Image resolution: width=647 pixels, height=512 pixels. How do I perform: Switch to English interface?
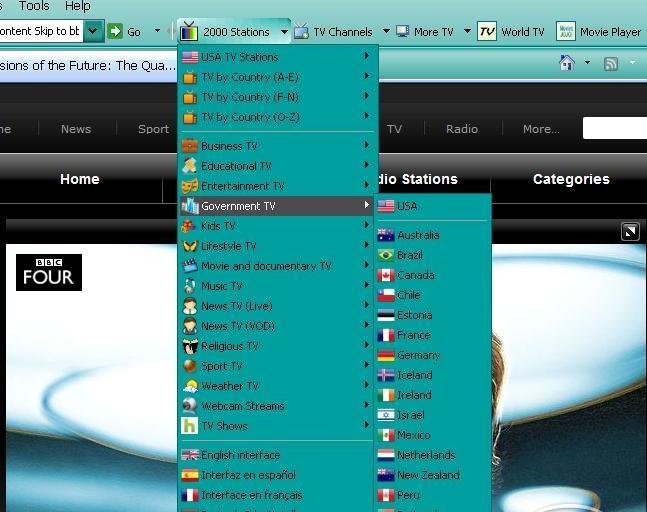tap(276, 455)
